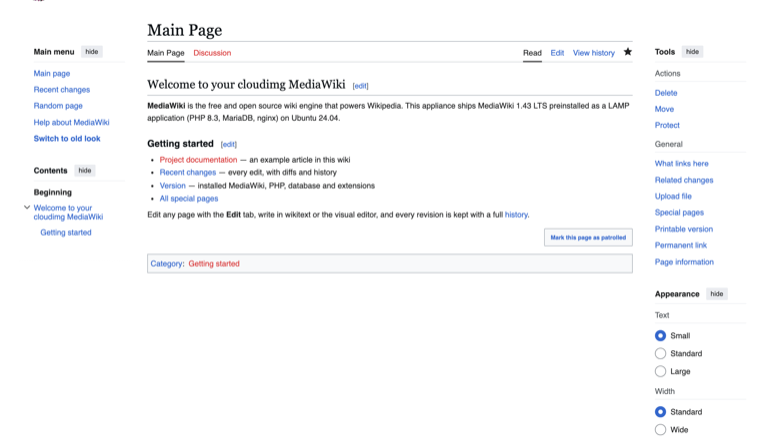Select Wide width option
The height and width of the screenshot is (439, 780).
pyautogui.click(x=660, y=430)
